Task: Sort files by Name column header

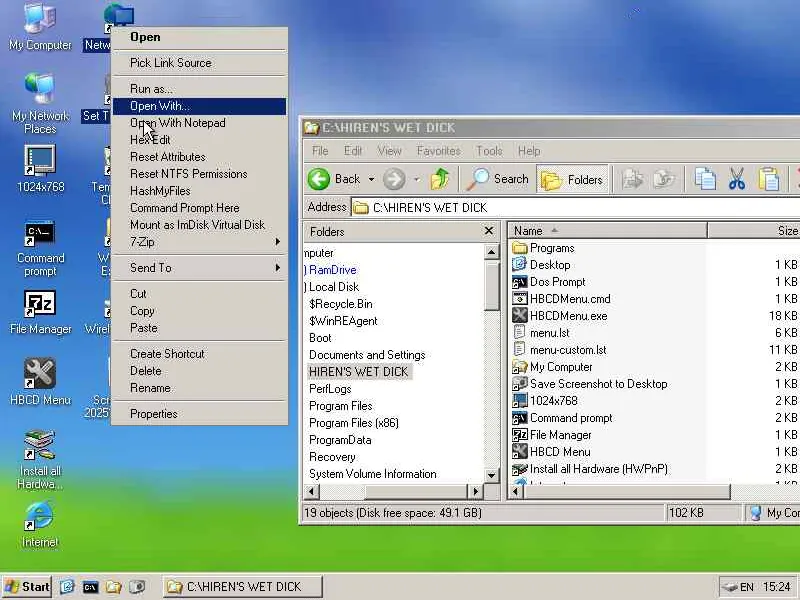Action: (x=607, y=231)
